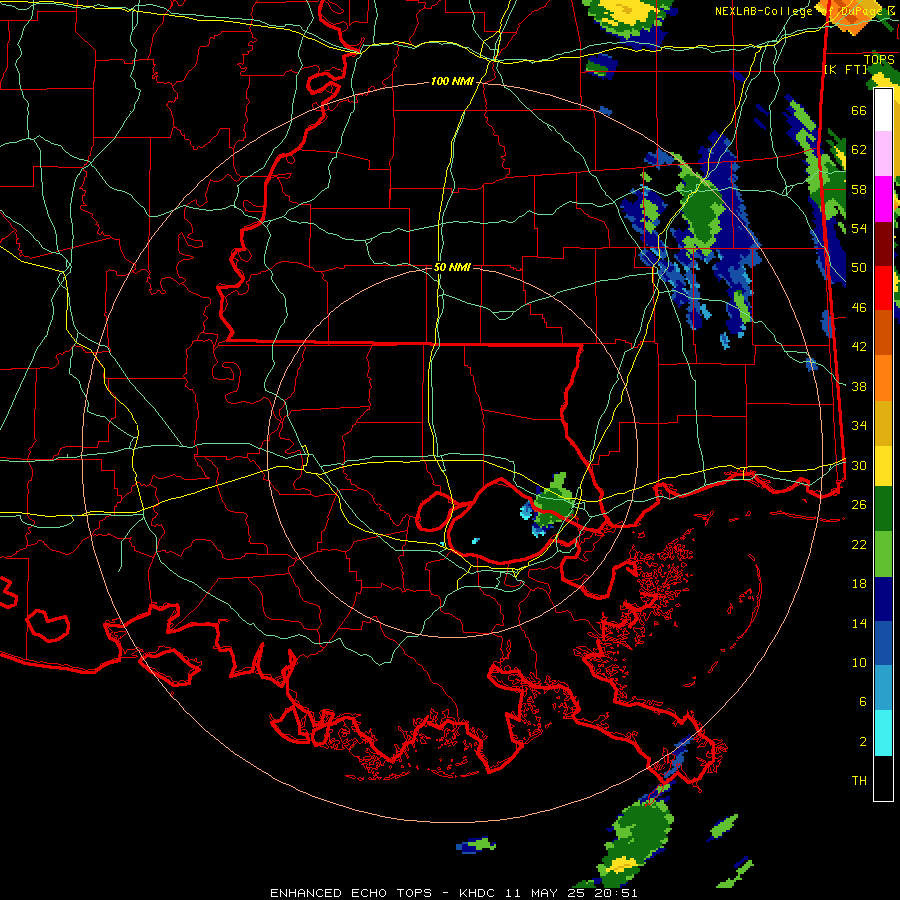
Task: Click the bright red legend segment
Action: coord(883,288)
